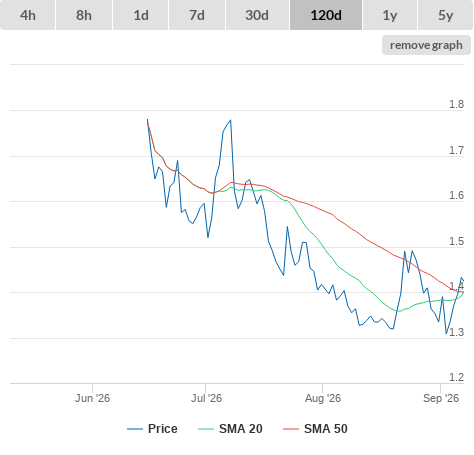Show the 1y price history
The image size is (474, 455).
[390, 15]
